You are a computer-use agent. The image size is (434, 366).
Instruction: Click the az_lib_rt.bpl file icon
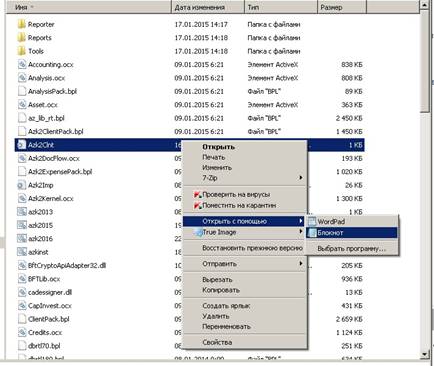[x=22, y=118]
